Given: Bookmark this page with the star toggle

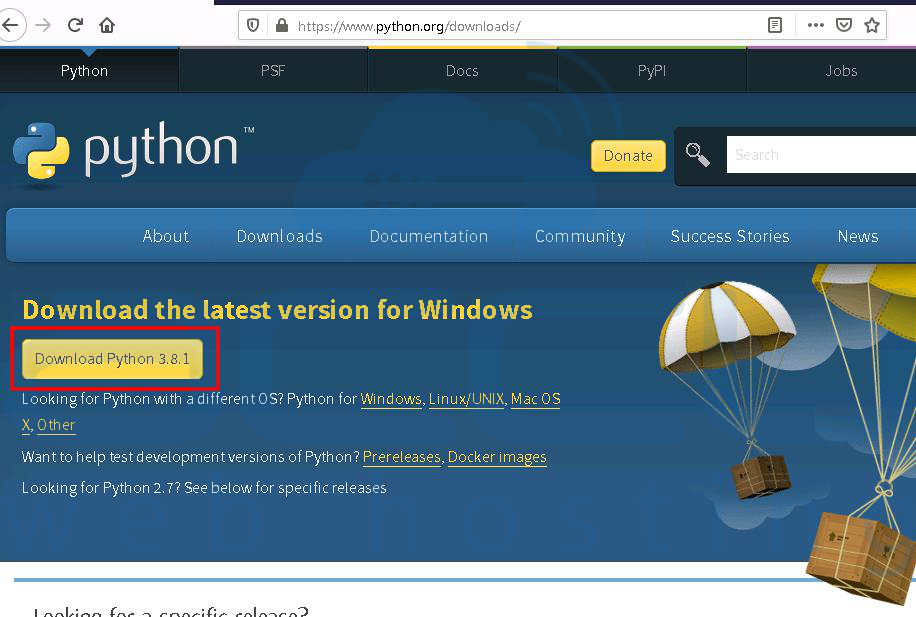Looking at the screenshot, I should click(872, 25).
